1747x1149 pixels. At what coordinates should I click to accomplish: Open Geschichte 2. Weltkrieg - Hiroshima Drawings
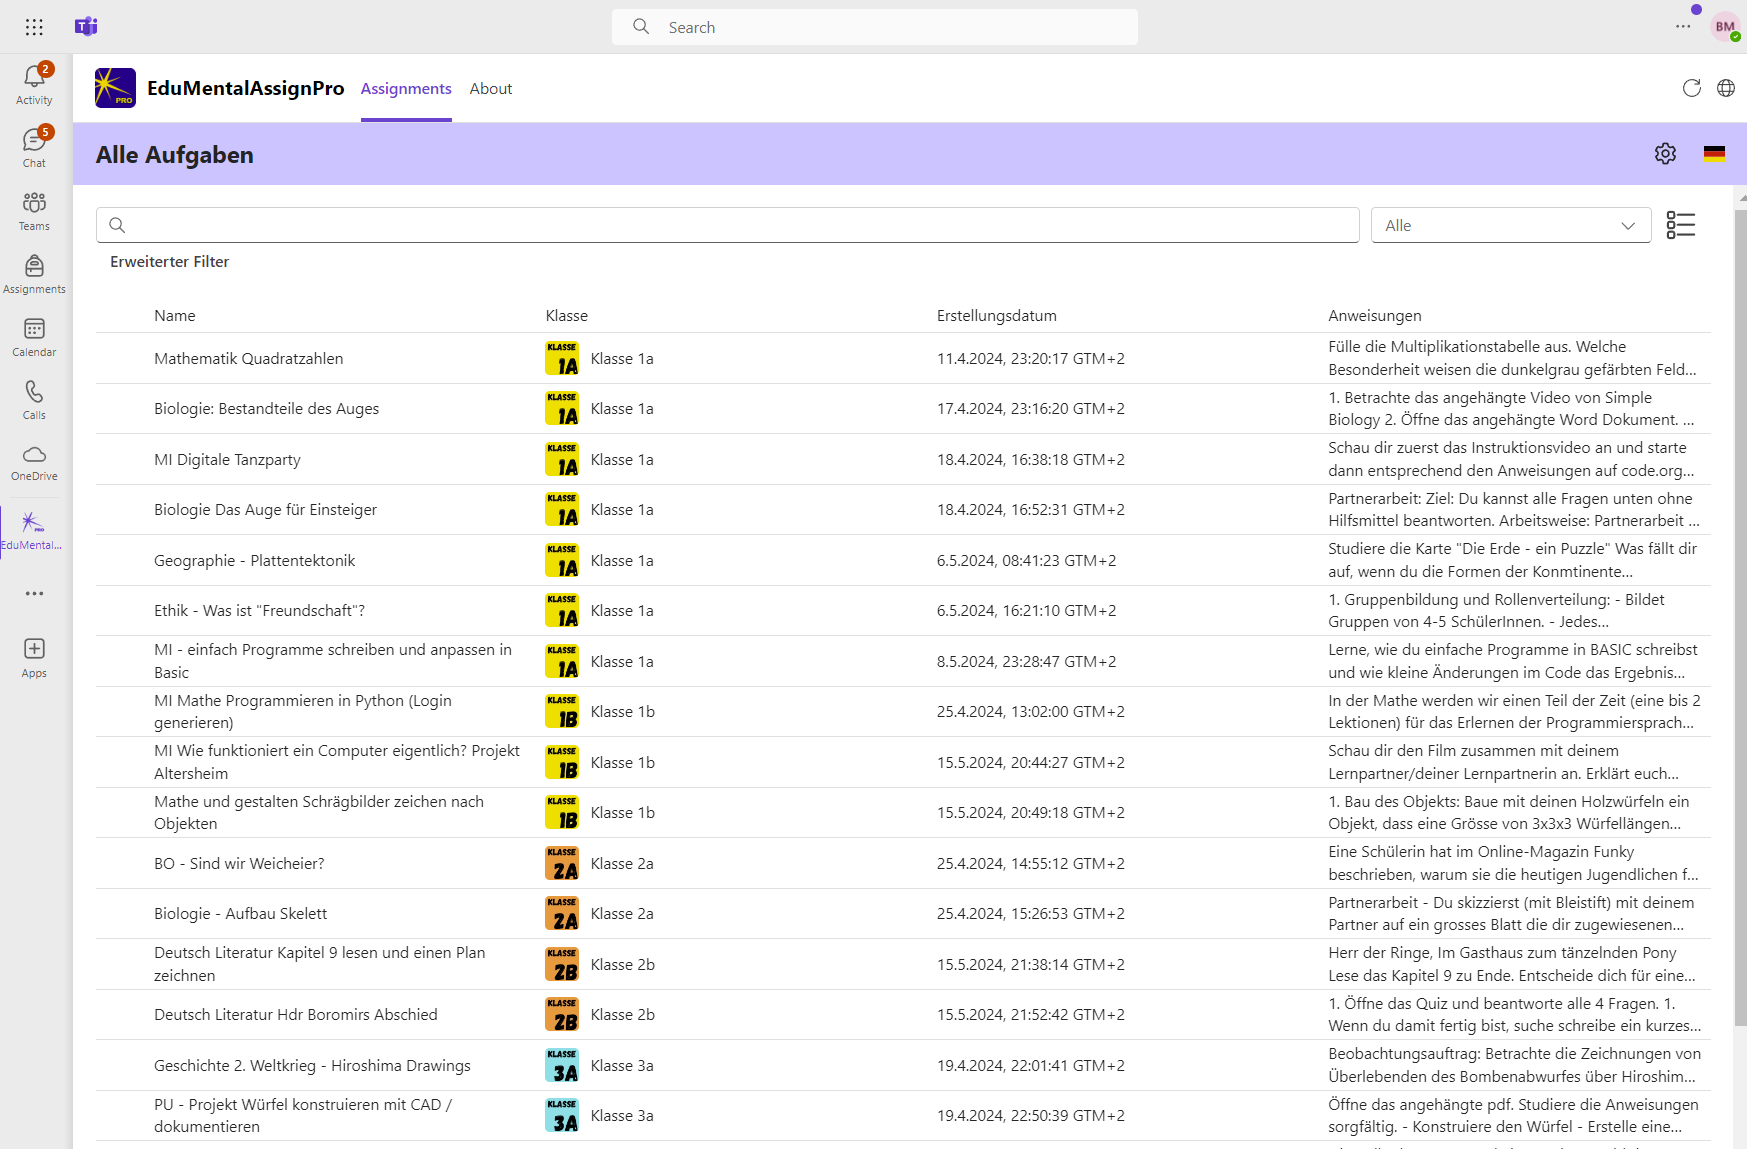pos(312,1065)
